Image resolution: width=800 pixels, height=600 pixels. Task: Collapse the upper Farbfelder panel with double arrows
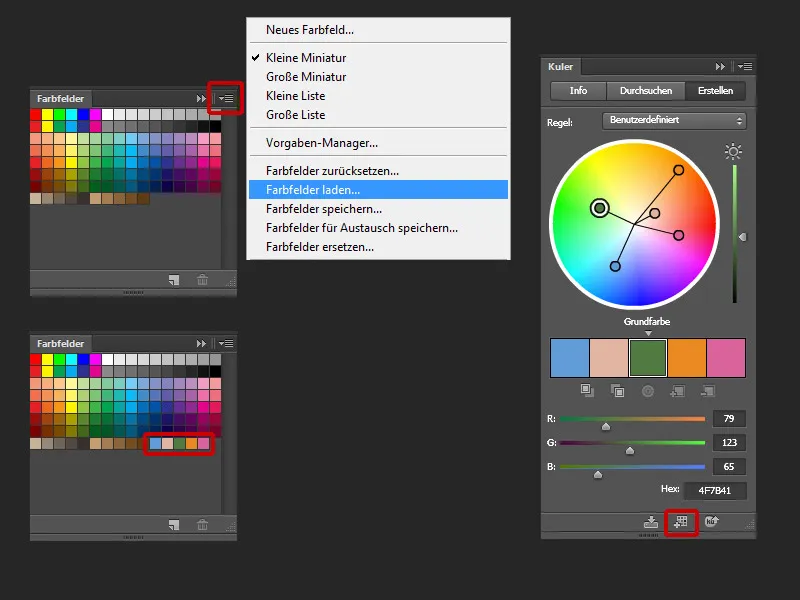[202, 98]
